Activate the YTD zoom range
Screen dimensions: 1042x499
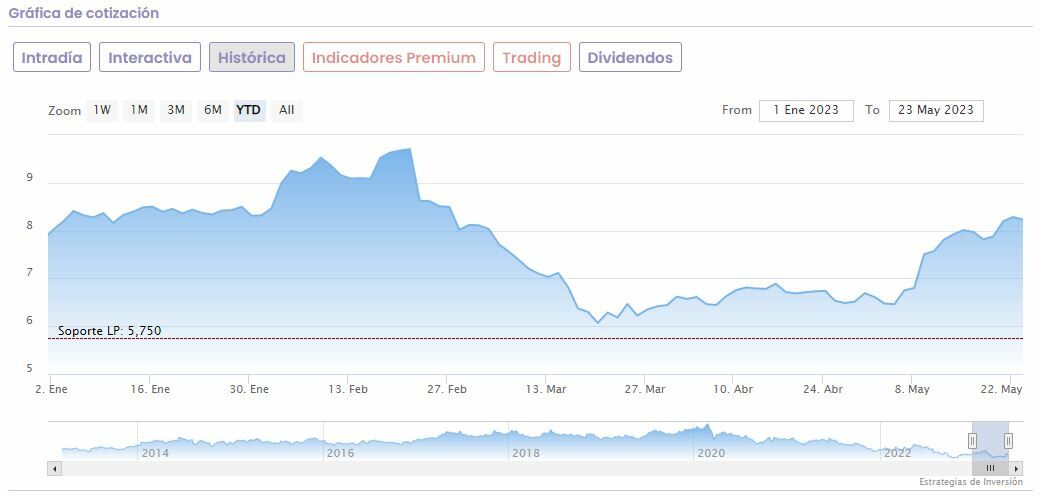(x=249, y=110)
